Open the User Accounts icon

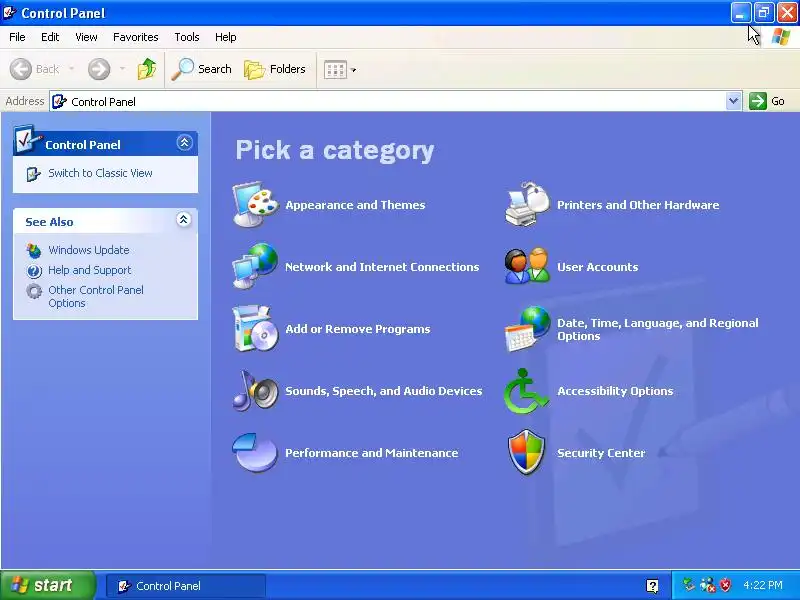coord(528,266)
